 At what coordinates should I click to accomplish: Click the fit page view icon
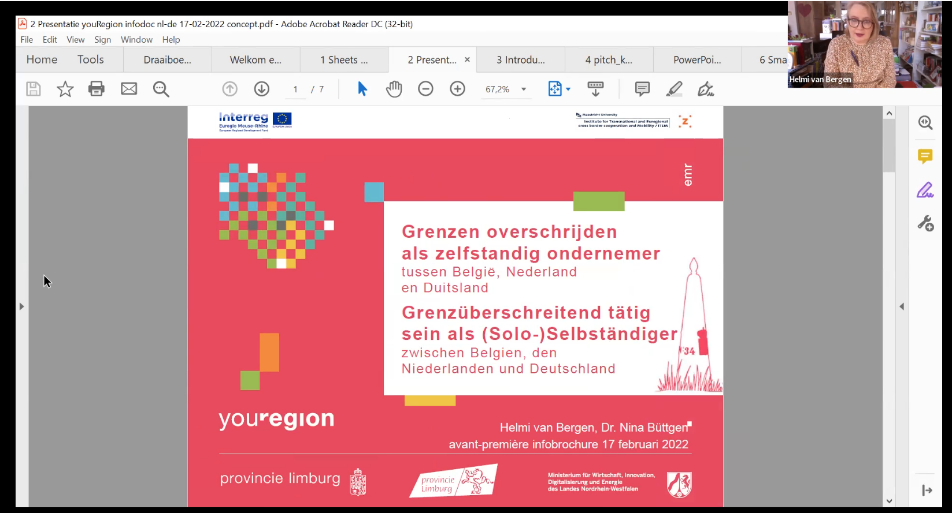(555, 89)
